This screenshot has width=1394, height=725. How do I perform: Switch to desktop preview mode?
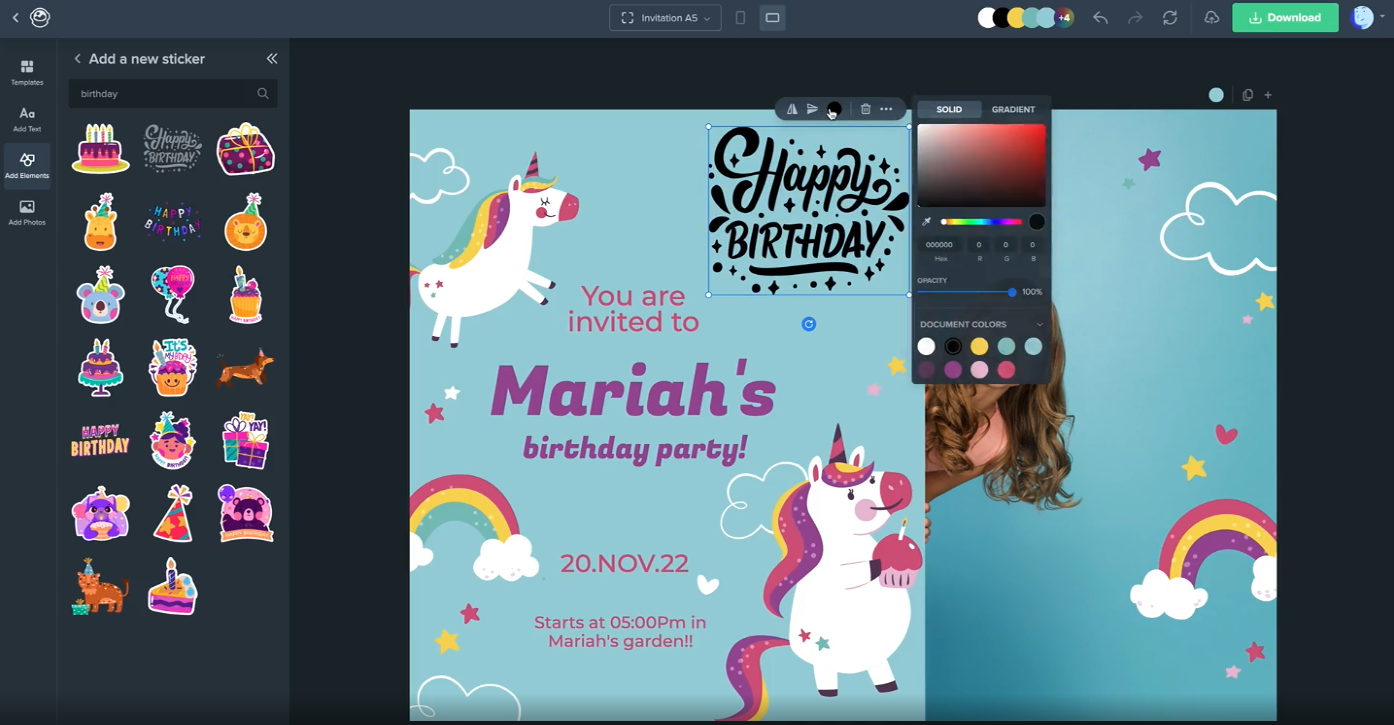coord(771,17)
